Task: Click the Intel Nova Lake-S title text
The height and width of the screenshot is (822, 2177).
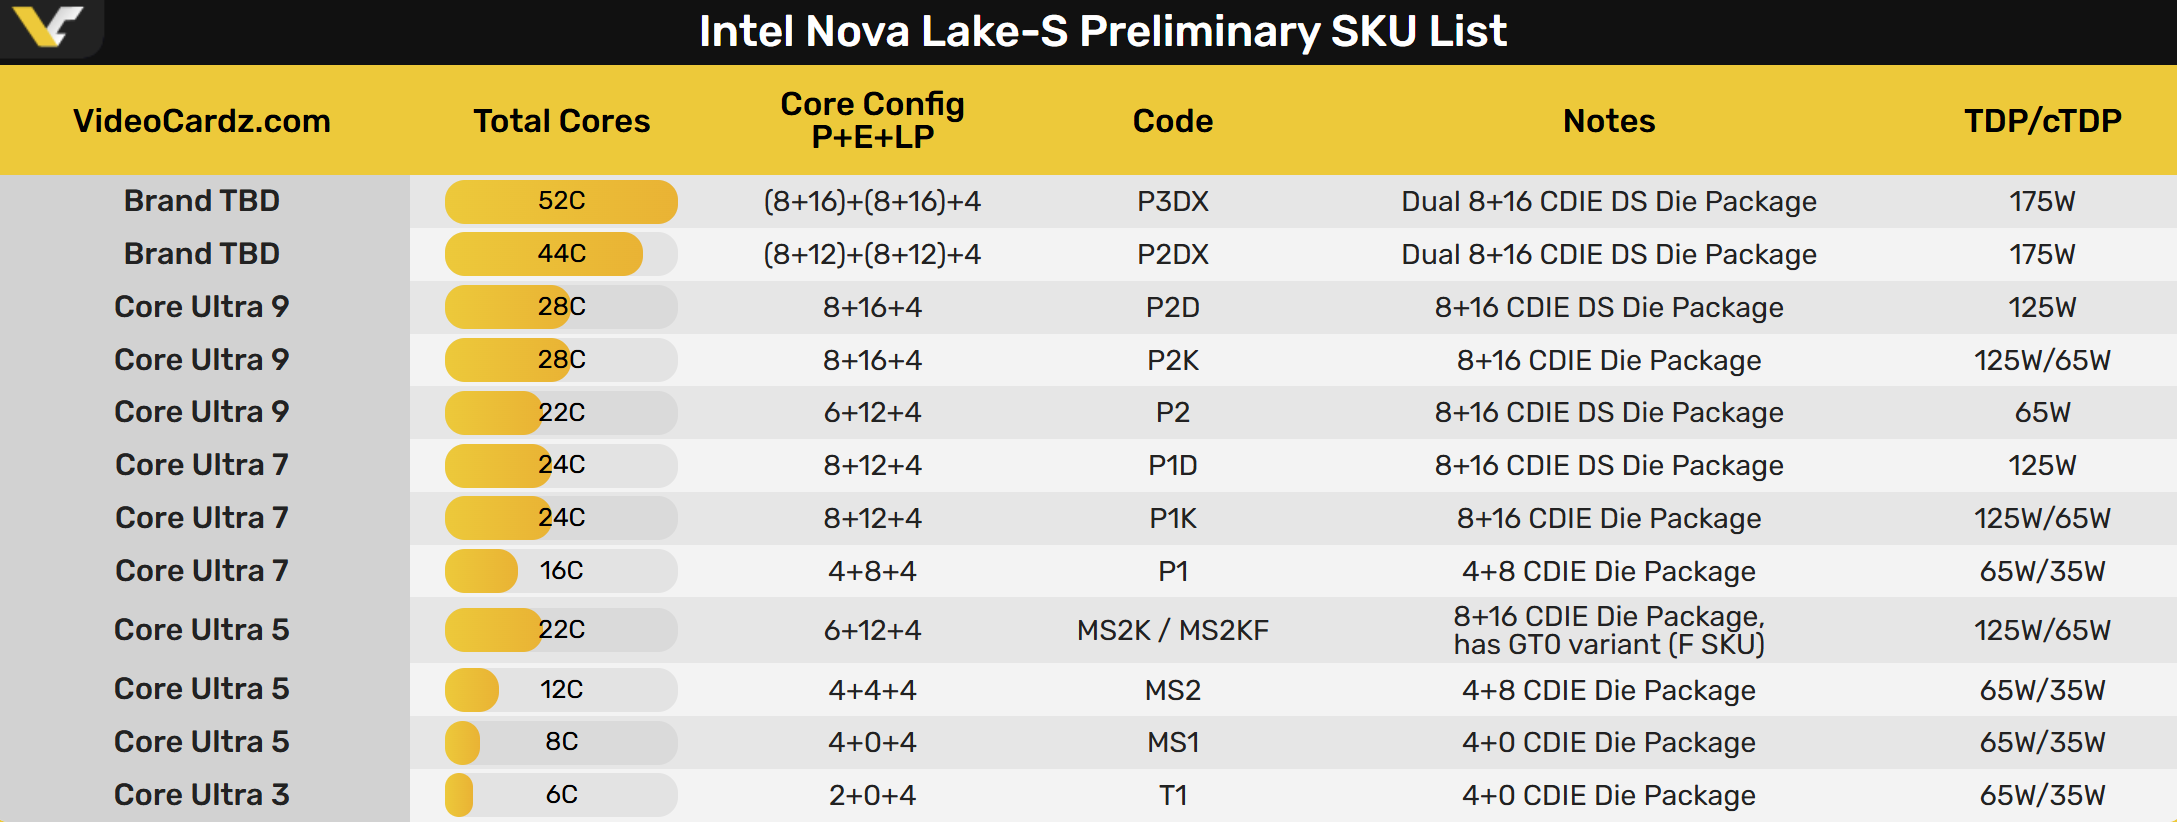Action: click(x=1102, y=31)
